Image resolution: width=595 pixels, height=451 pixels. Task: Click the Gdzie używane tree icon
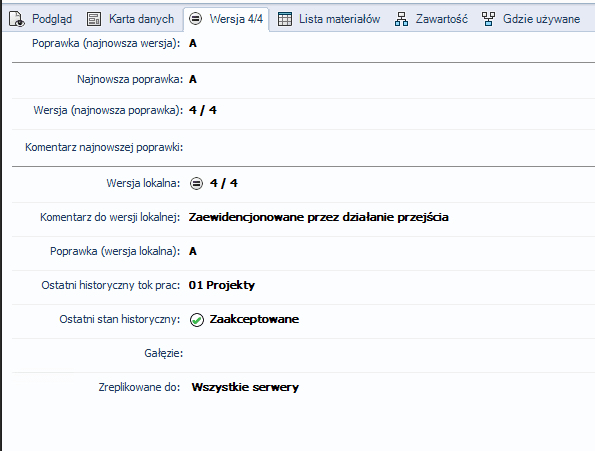[x=488, y=19]
